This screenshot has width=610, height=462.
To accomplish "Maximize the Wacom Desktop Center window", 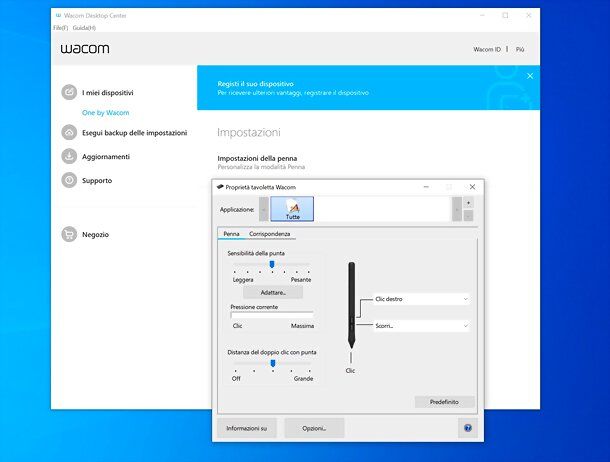I will [505, 16].
